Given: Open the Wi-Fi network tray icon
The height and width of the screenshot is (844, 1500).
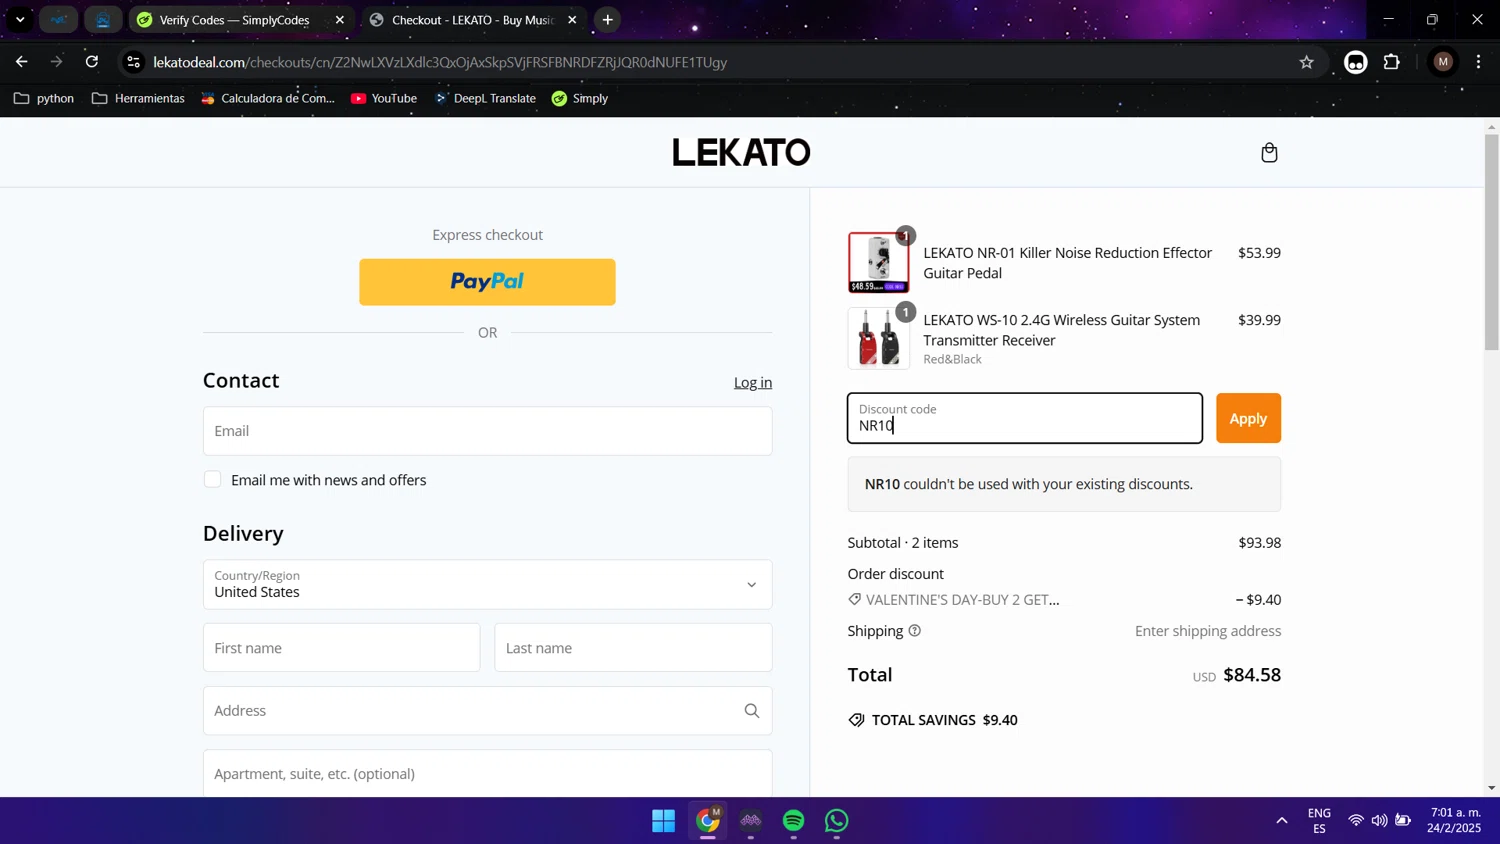Looking at the screenshot, I should [x=1356, y=821].
